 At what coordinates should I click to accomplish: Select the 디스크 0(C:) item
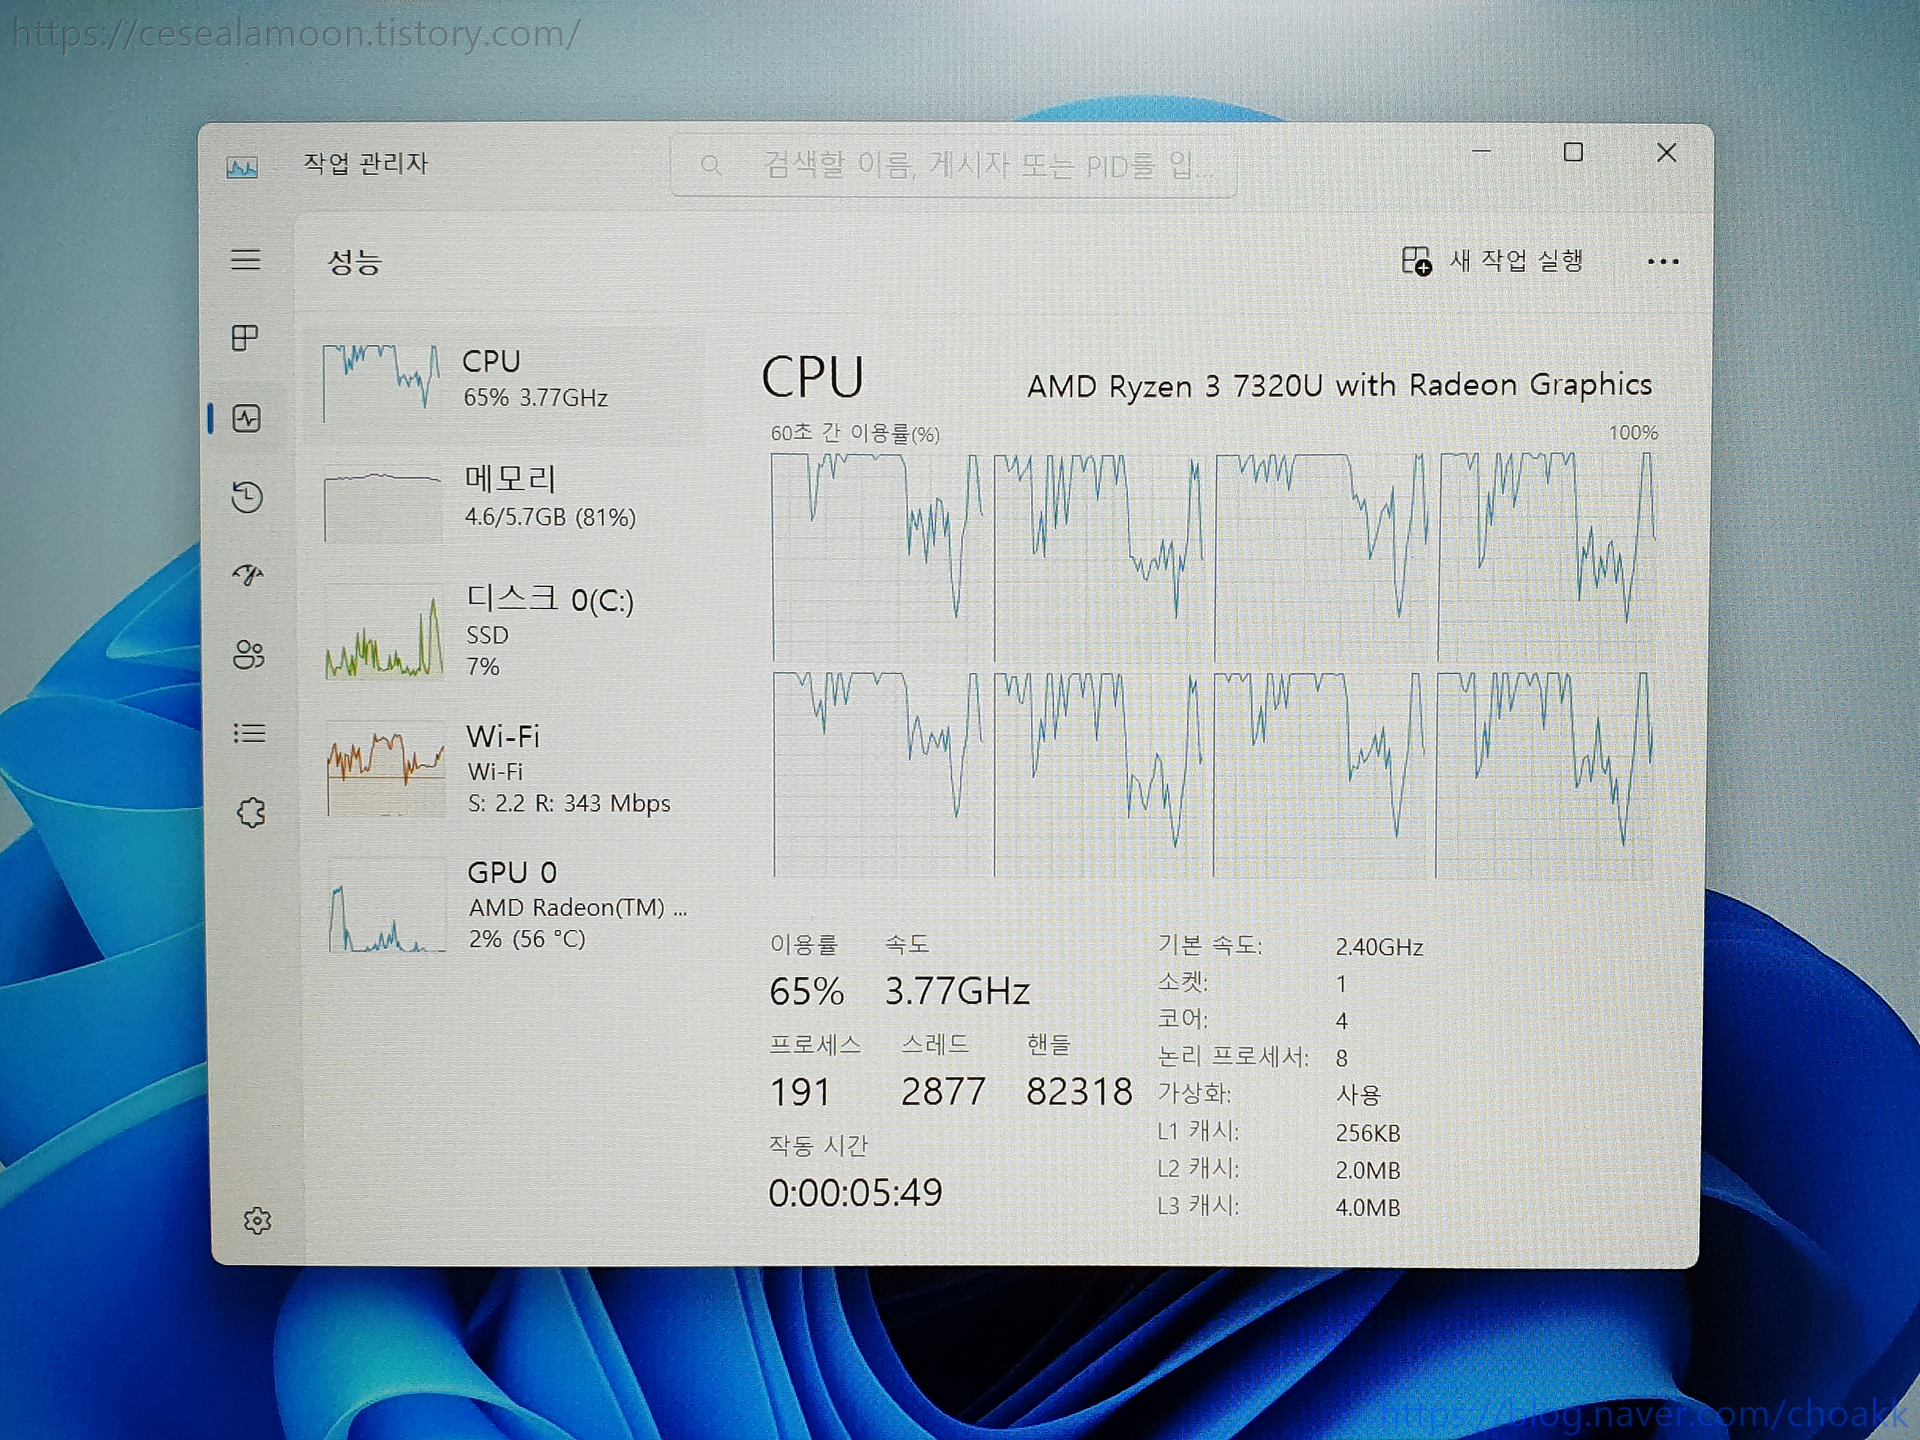click(x=505, y=632)
